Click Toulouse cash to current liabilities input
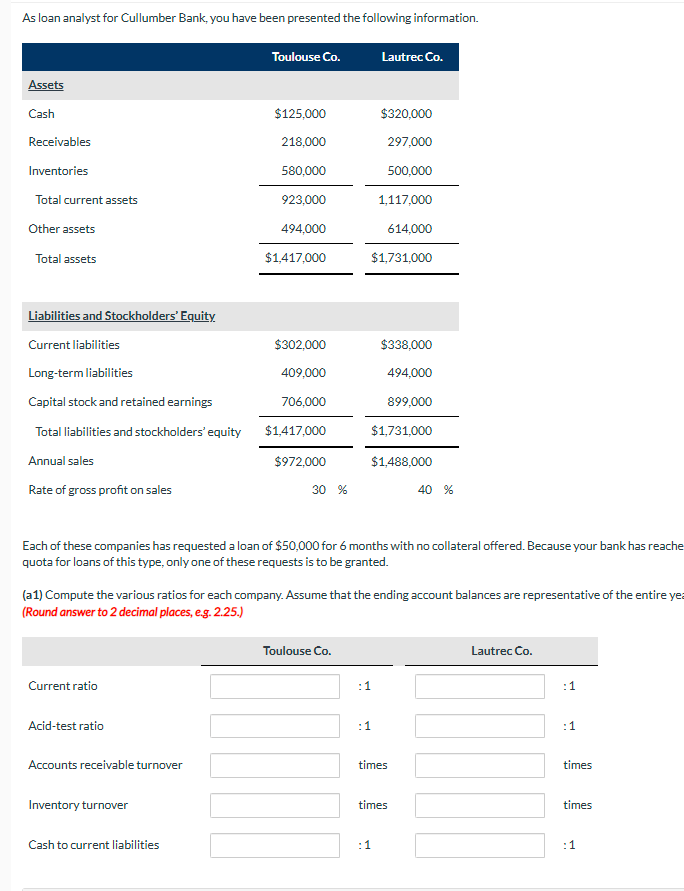 pyautogui.click(x=275, y=845)
